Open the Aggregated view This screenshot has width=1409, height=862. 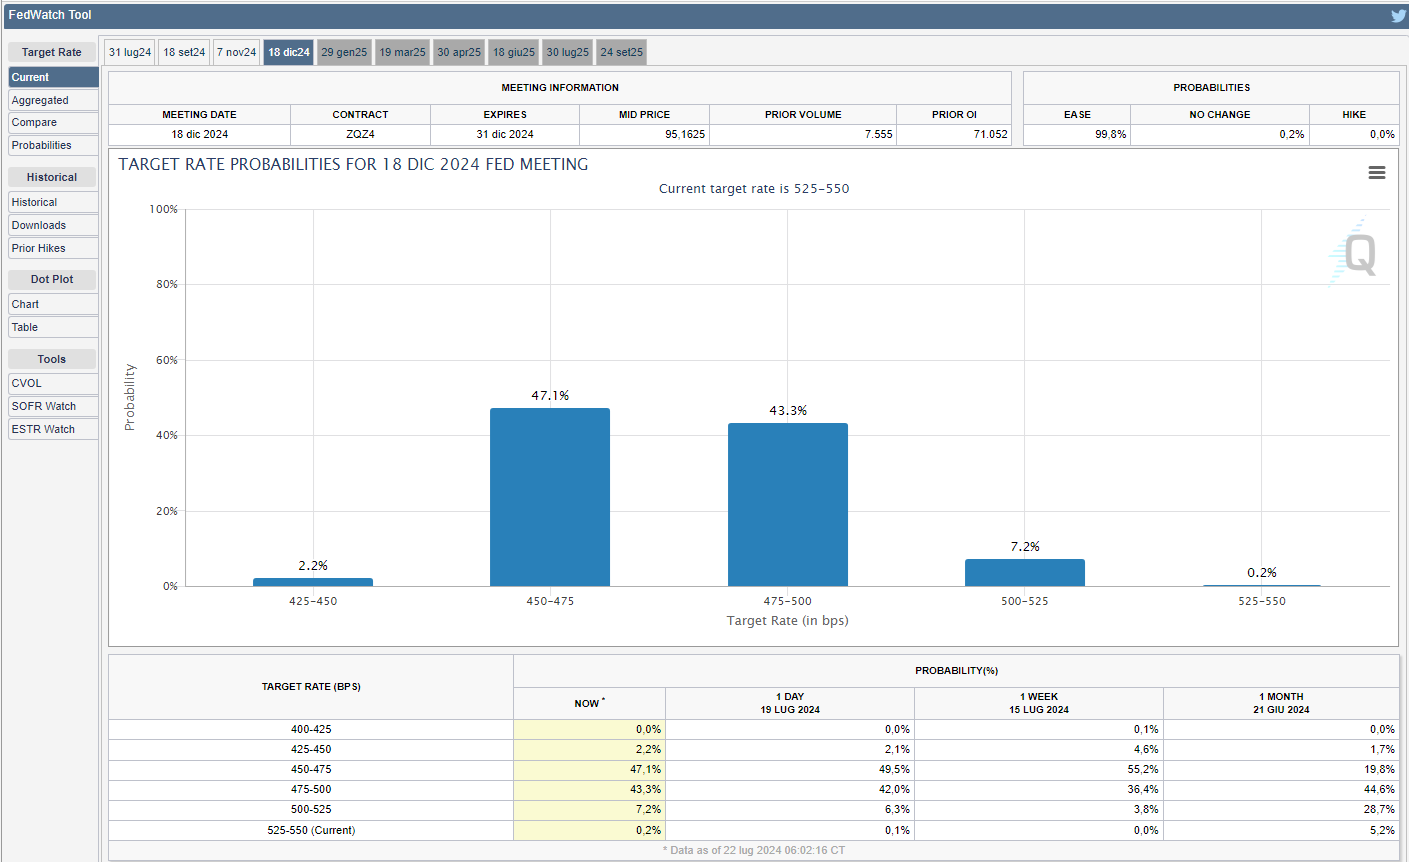[x=54, y=100]
